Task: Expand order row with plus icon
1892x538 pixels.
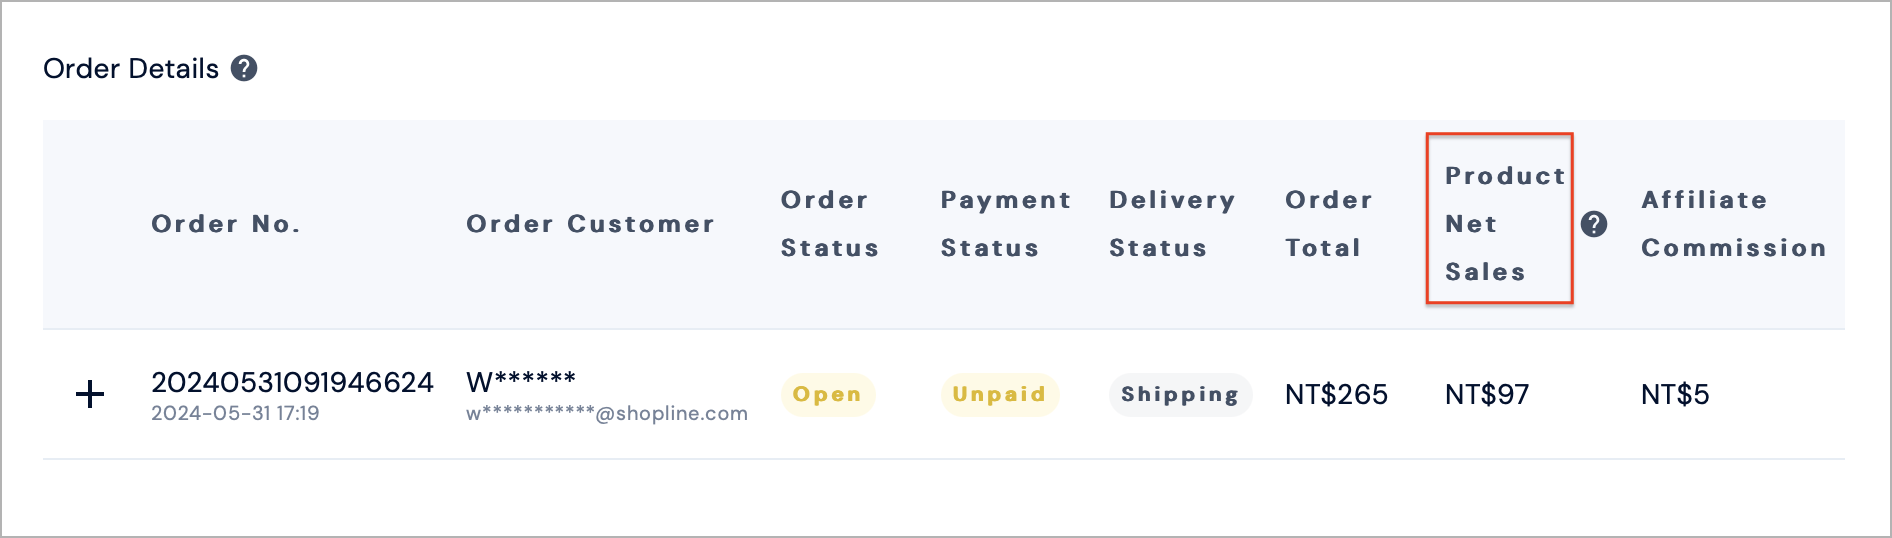Action: 90,394
